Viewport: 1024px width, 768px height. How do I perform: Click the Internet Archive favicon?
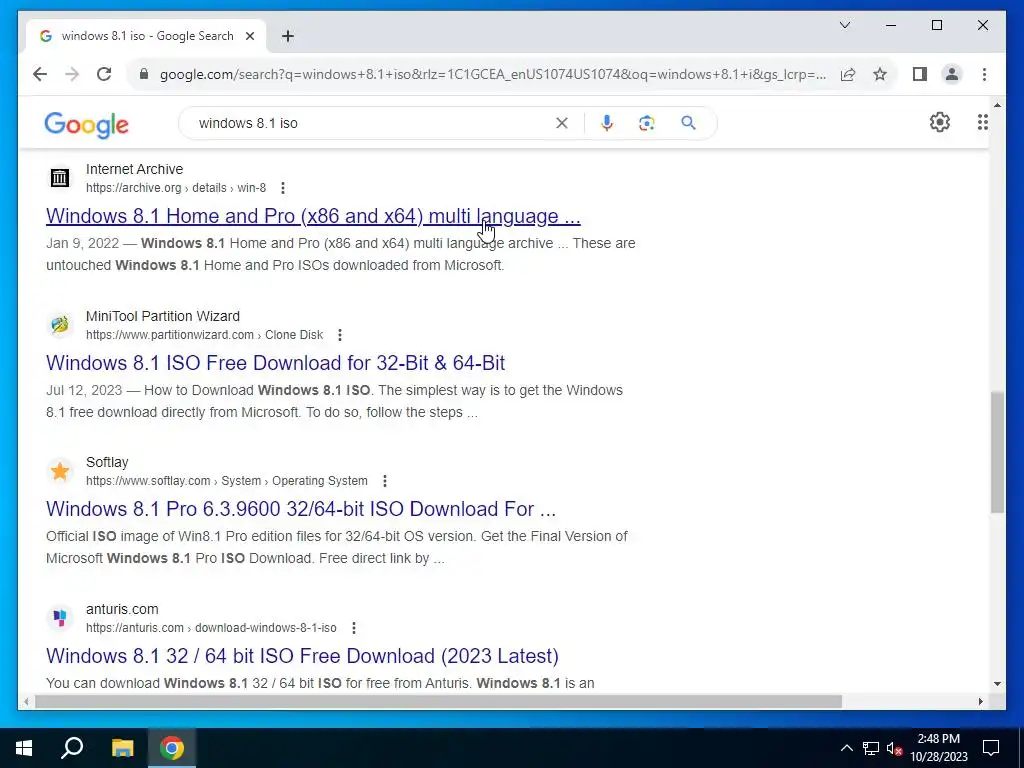coord(60,178)
